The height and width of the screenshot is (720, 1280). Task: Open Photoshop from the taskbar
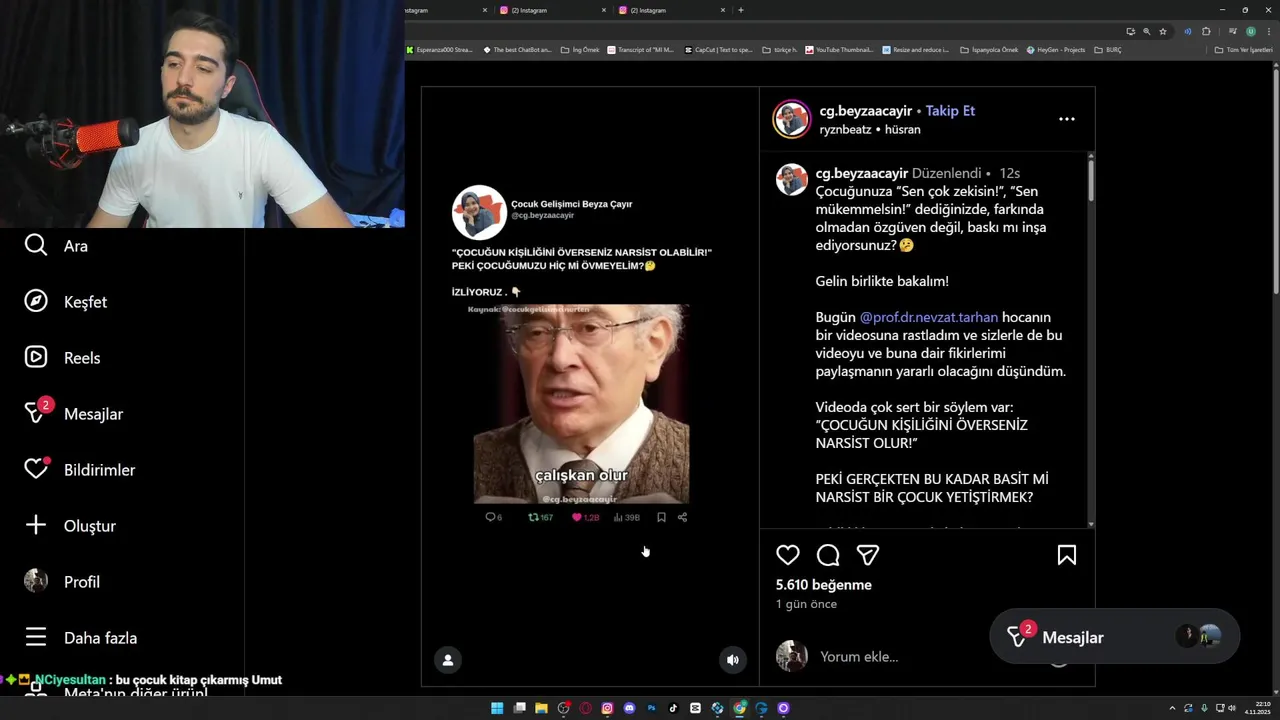(x=651, y=708)
